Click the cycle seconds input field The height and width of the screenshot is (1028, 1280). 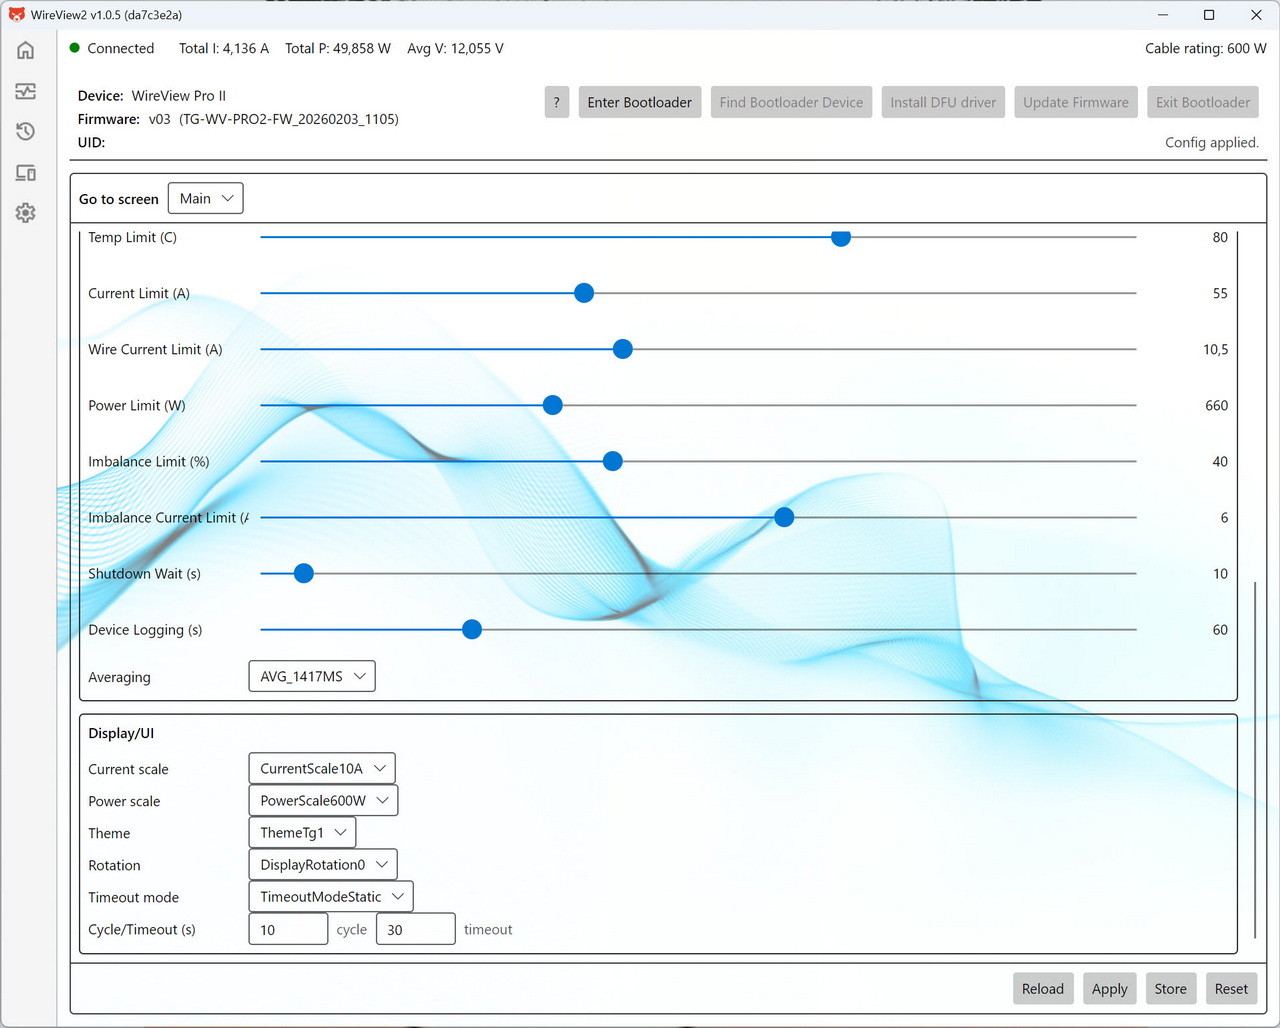(x=288, y=929)
